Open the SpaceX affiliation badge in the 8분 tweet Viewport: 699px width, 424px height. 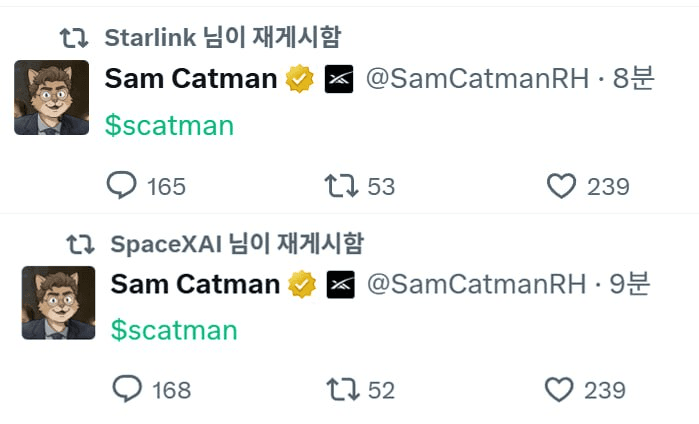click(x=339, y=79)
